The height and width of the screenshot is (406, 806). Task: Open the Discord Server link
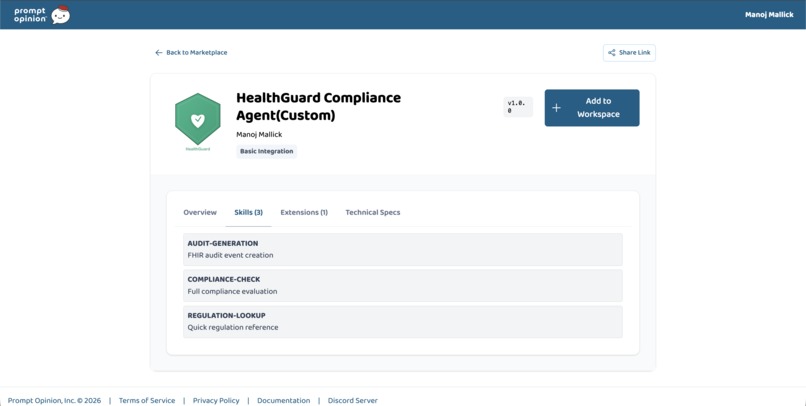point(353,400)
